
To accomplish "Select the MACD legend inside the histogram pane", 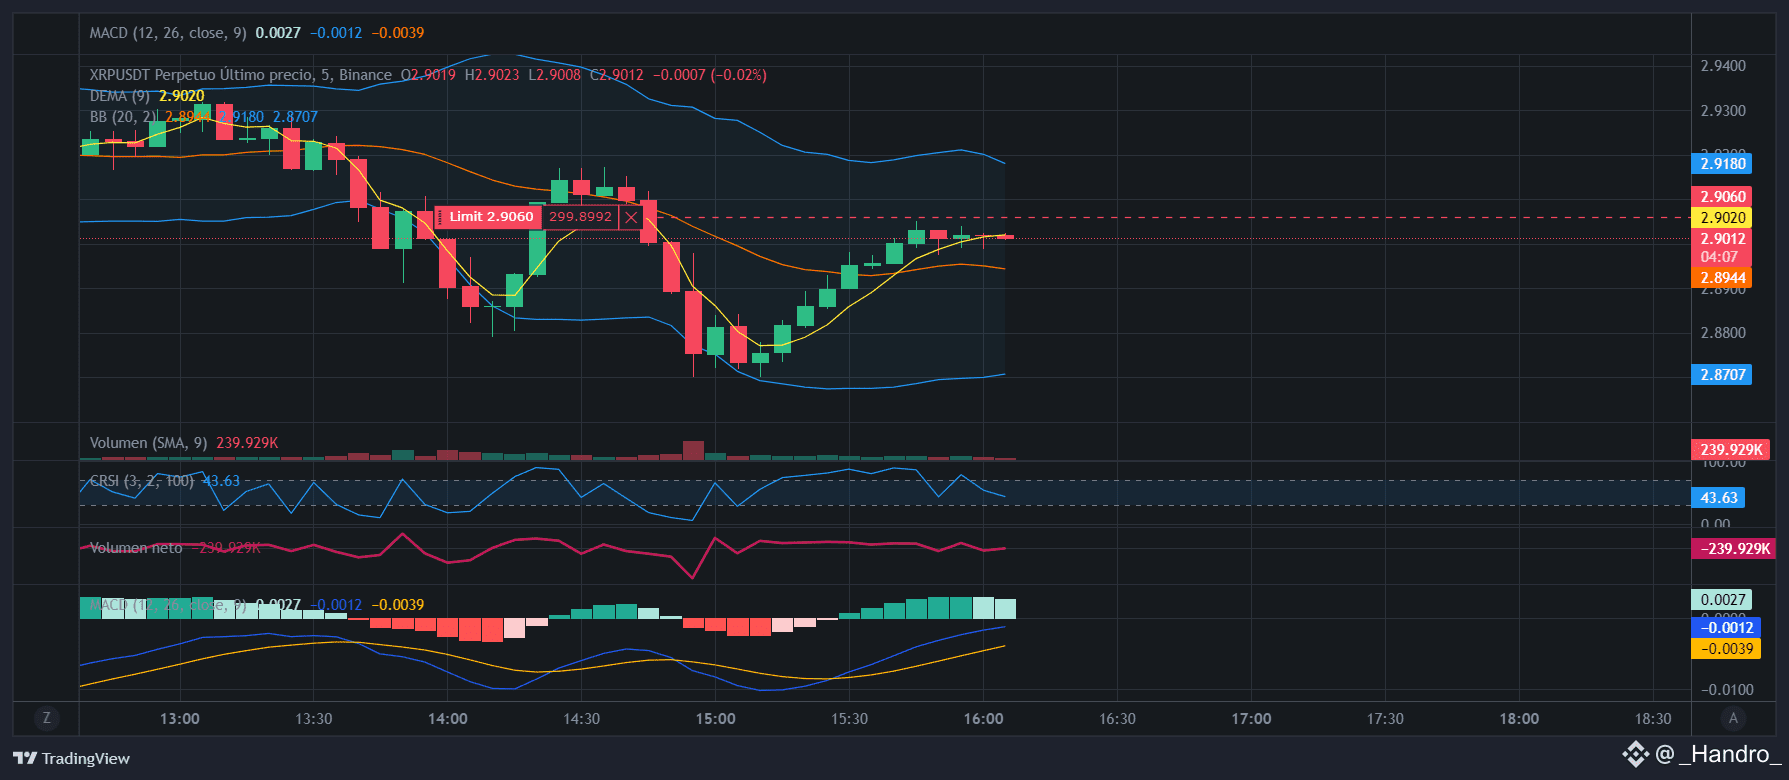I will pyautogui.click(x=168, y=605).
